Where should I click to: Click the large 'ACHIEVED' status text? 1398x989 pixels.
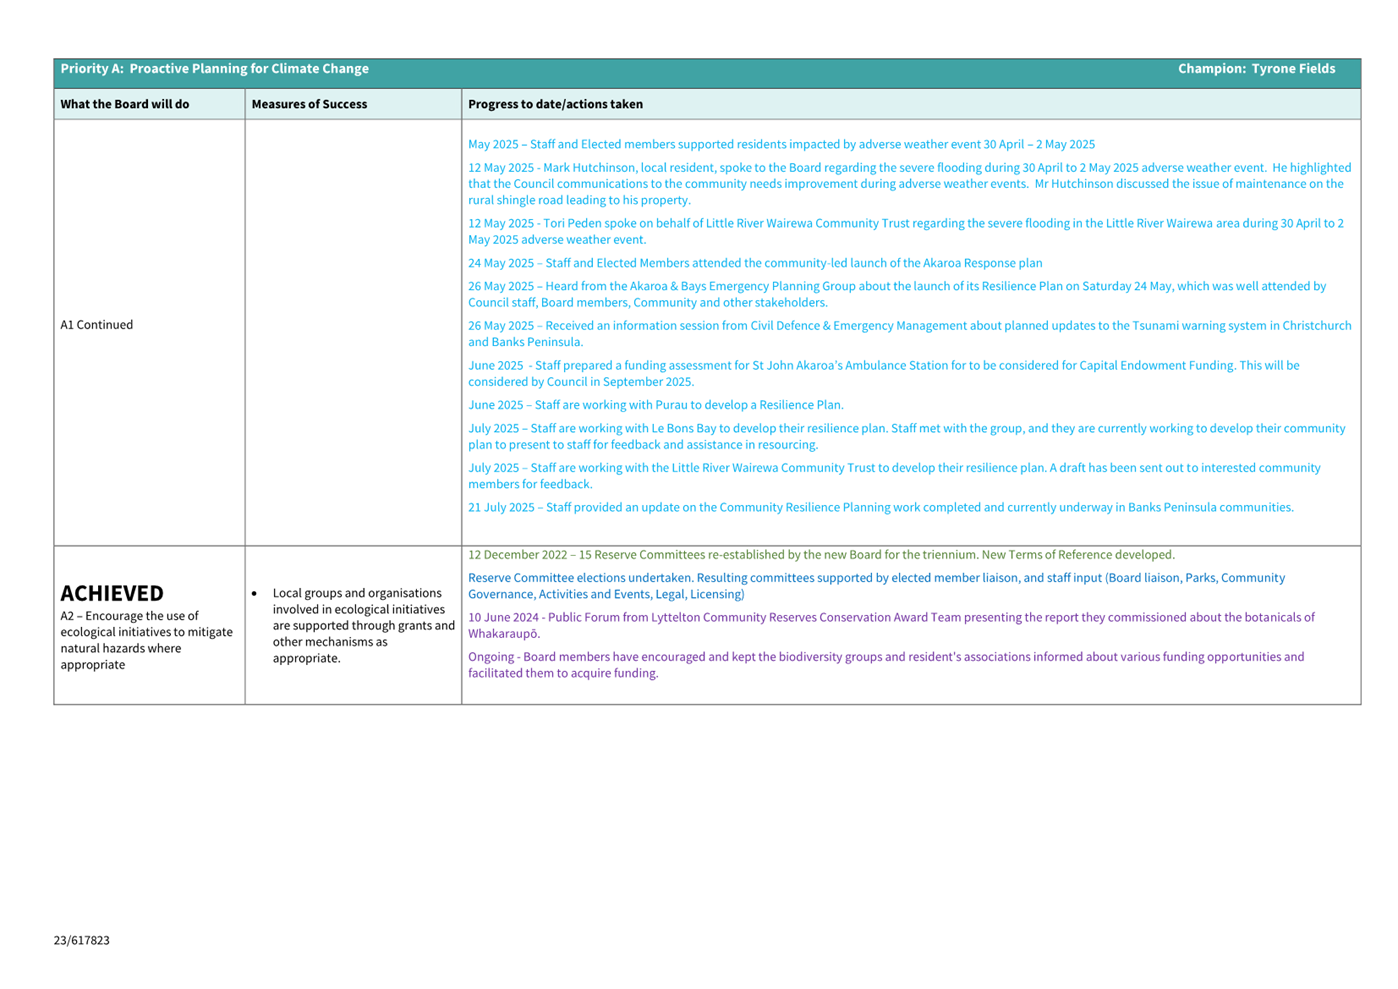[x=112, y=593]
